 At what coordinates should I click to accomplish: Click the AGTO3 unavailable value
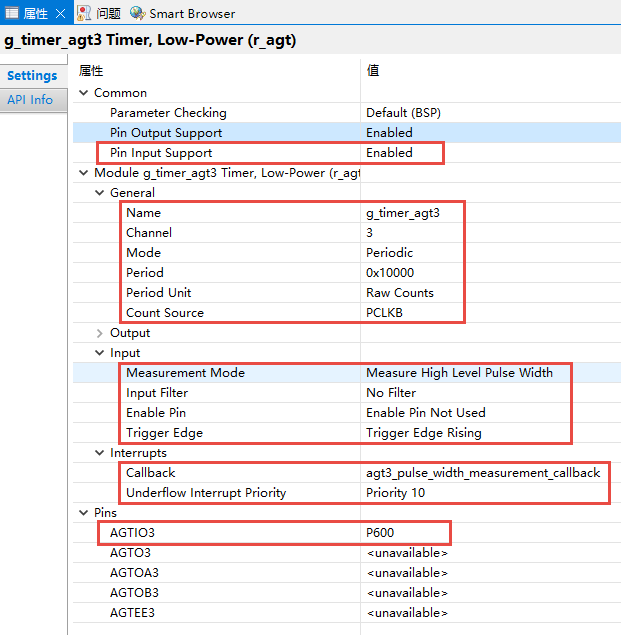407,553
